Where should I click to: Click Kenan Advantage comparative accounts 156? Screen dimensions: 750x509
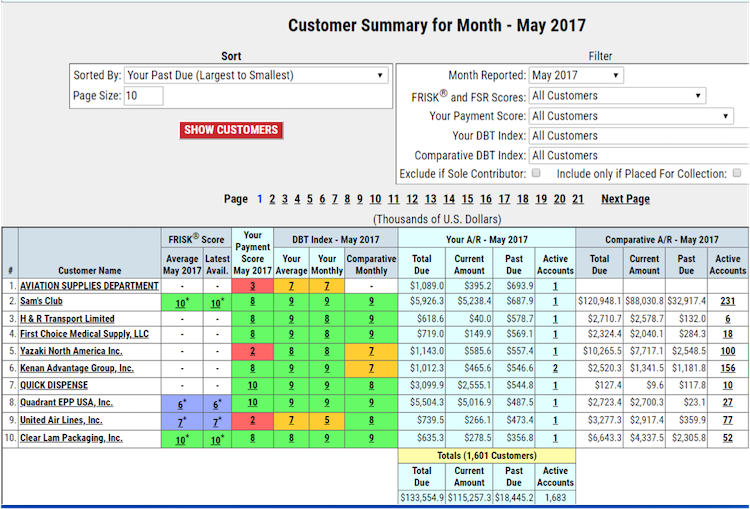728,368
